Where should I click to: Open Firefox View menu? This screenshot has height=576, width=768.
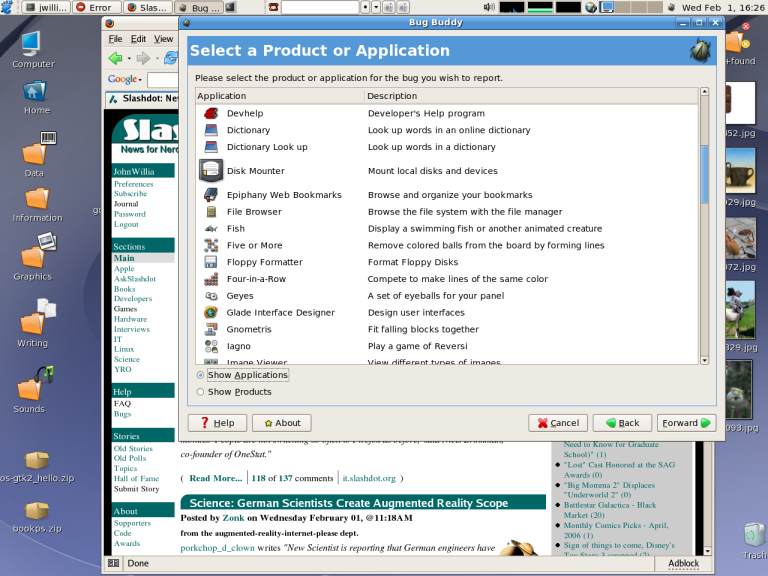pyautogui.click(x=164, y=39)
